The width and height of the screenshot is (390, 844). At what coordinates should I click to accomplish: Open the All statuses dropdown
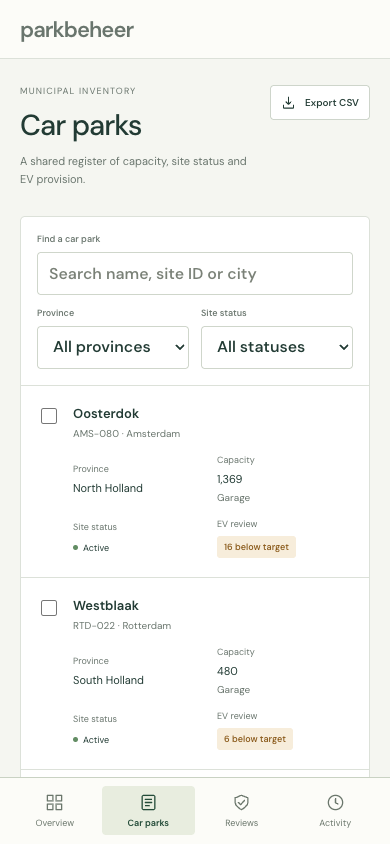[x=277, y=347]
